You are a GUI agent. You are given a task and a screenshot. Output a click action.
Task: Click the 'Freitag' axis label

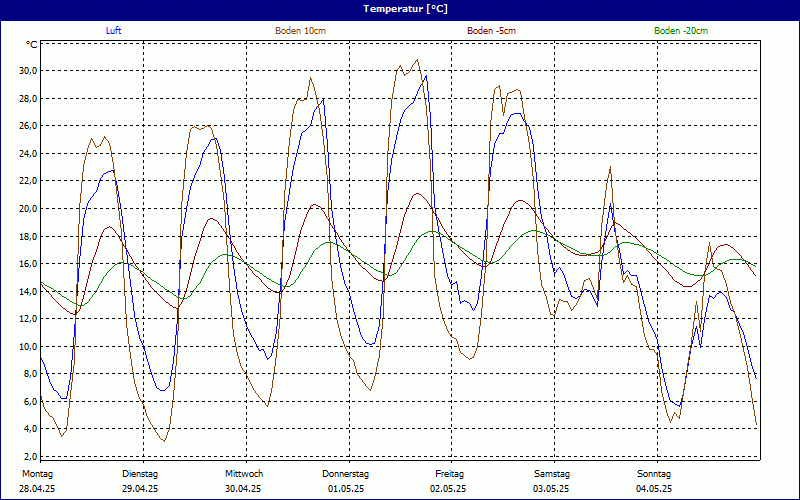point(449,474)
